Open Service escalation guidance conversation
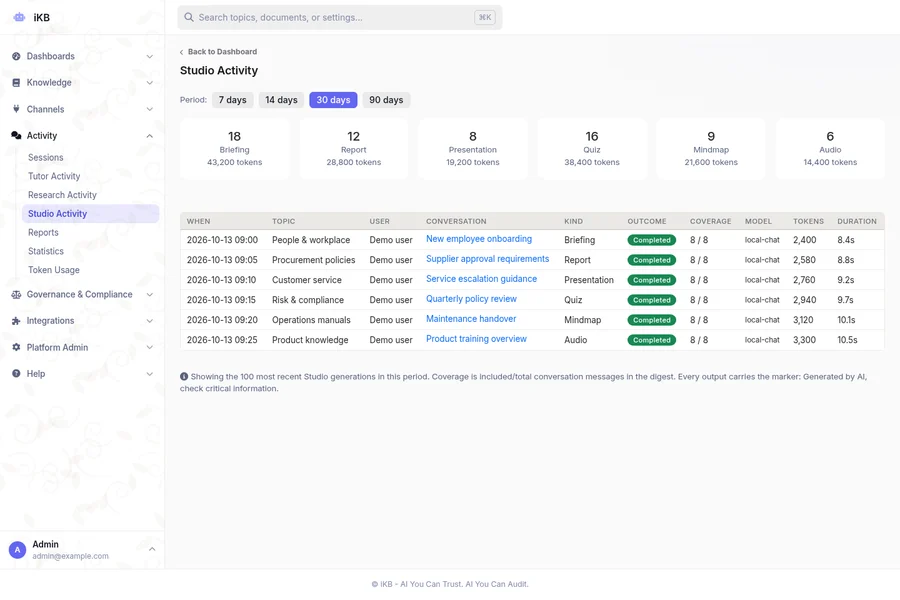Screen dimensions: 900x600 point(481,279)
